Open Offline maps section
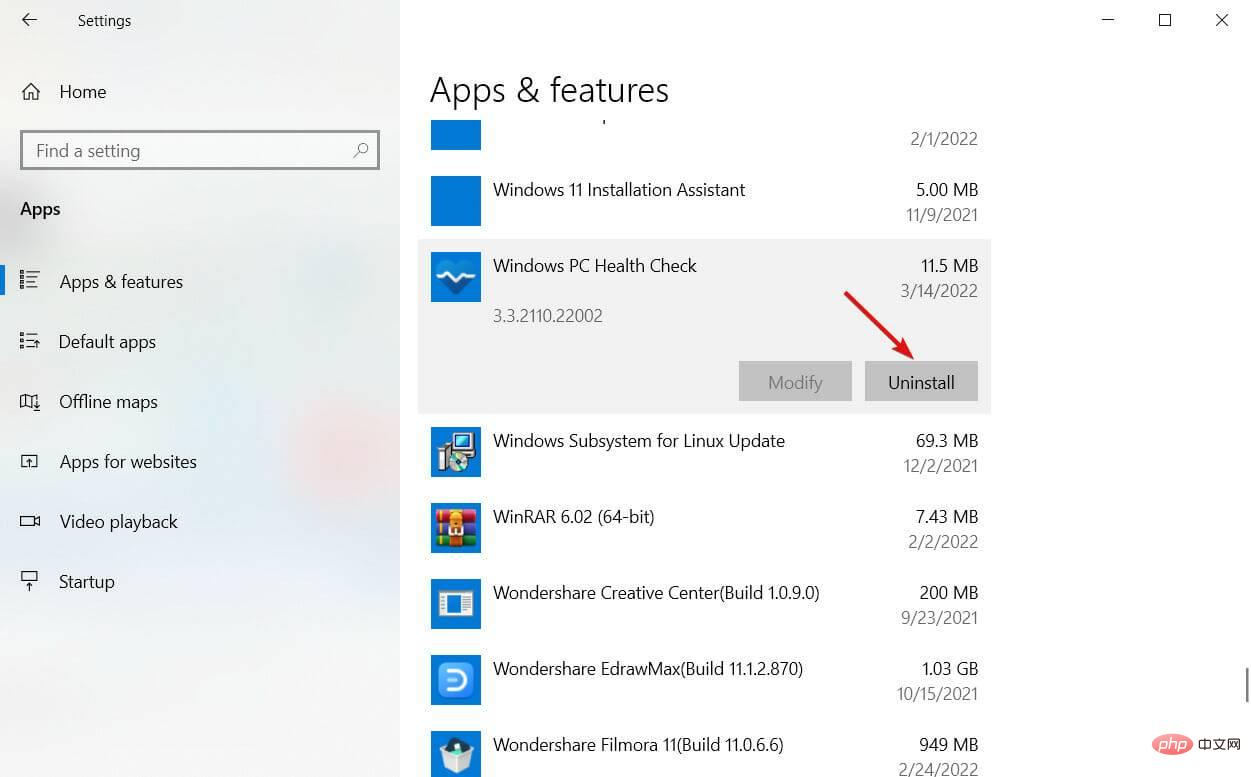The height and width of the screenshot is (777, 1251). (x=108, y=402)
